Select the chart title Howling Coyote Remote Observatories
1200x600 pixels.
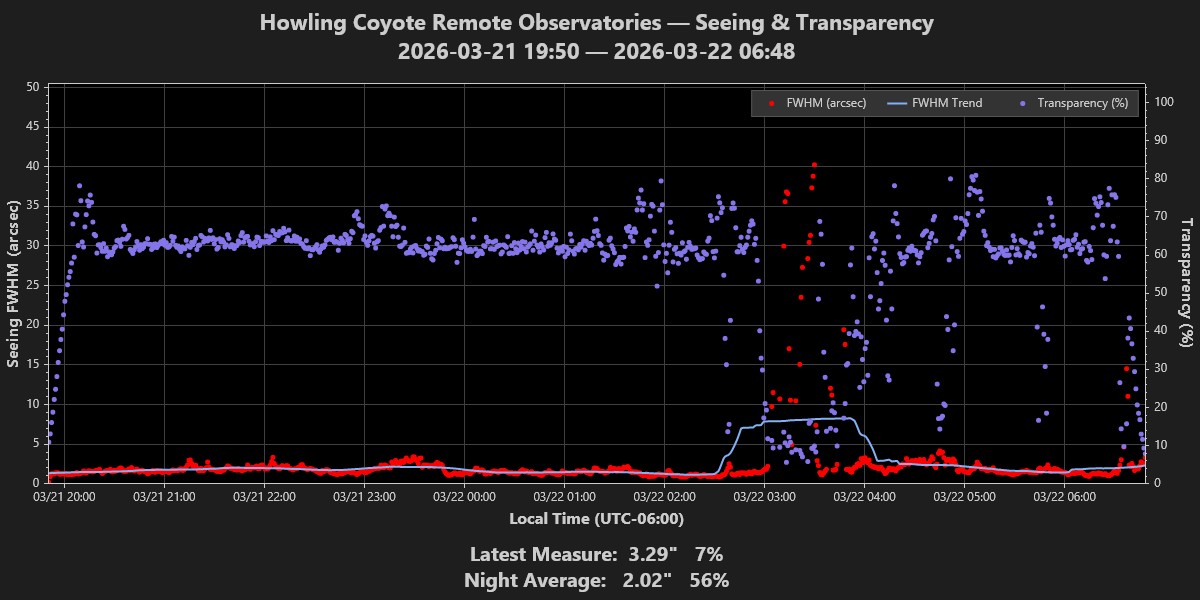coord(597,23)
